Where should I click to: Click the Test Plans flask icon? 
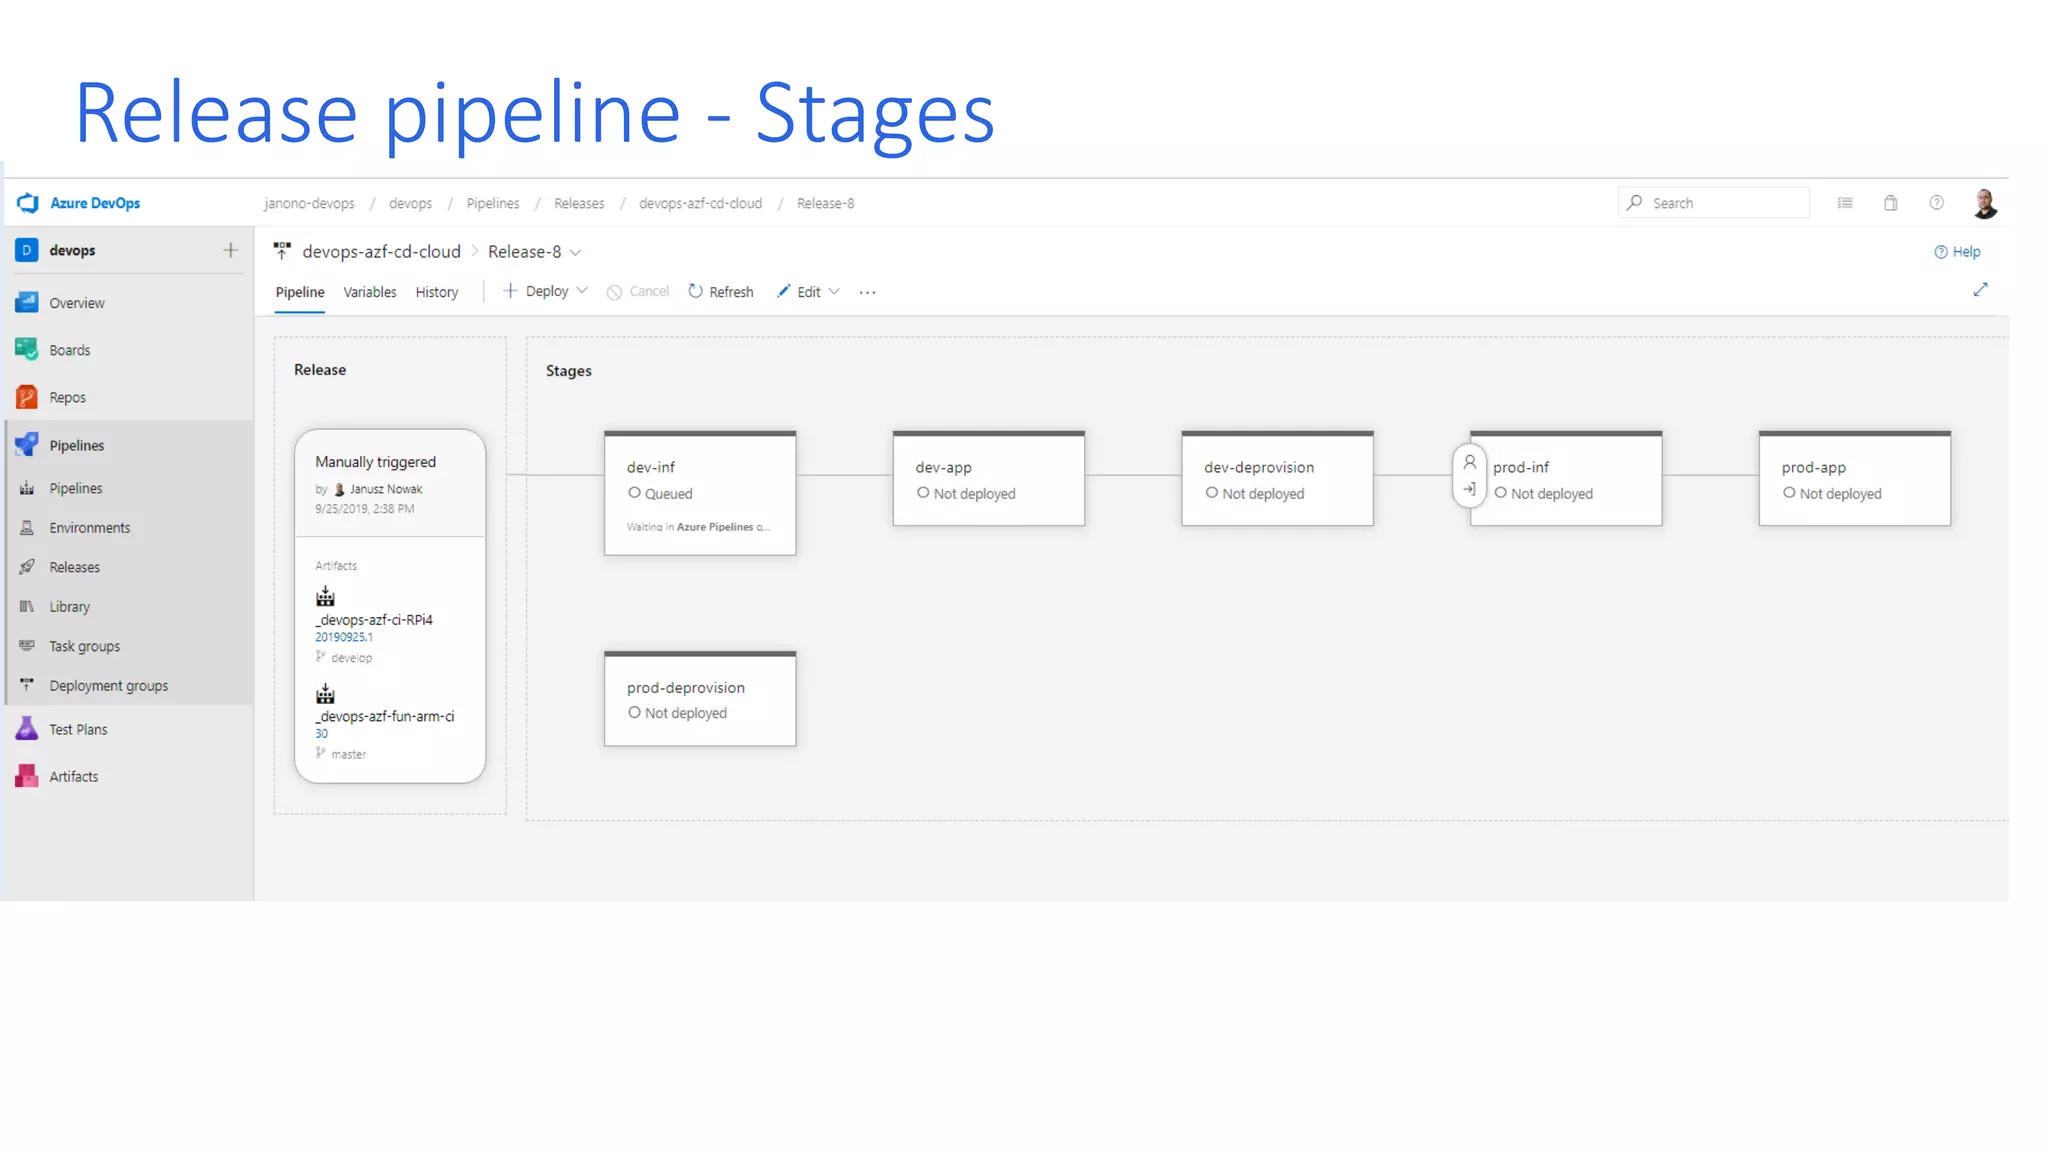[27, 729]
